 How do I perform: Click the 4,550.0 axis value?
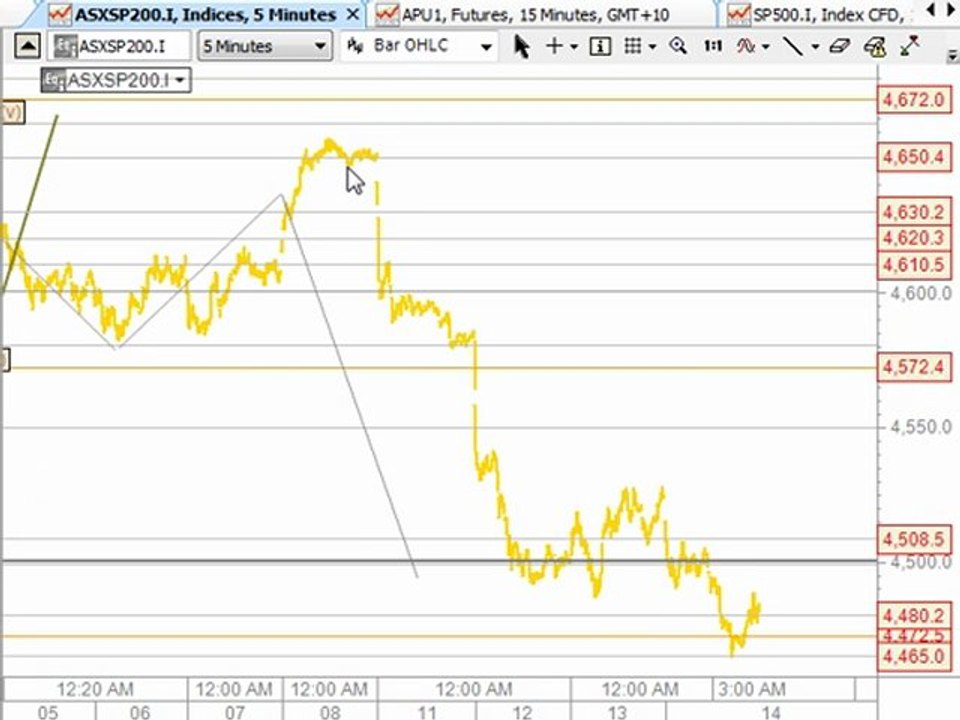pos(921,427)
